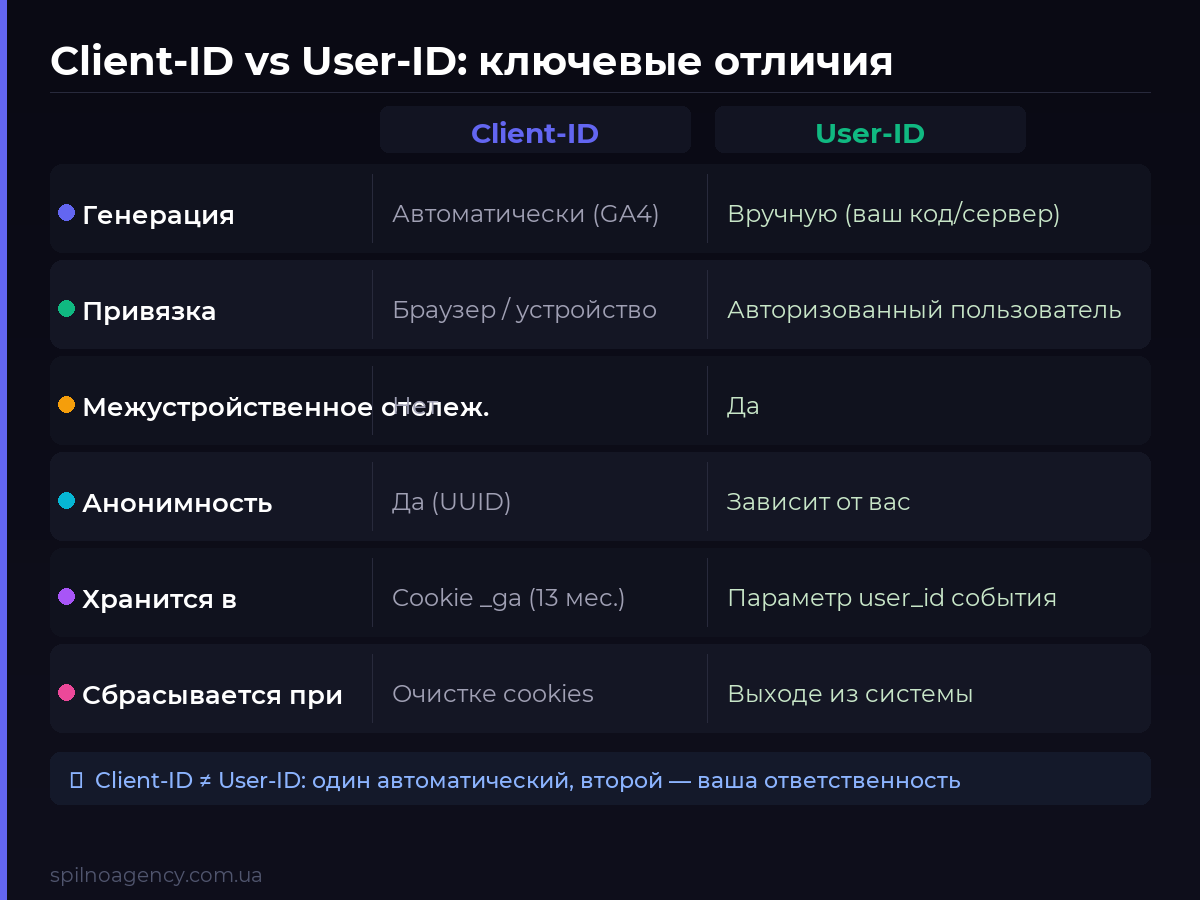Click the cell Да (UUID)
This screenshot has height=900, width=1200.
tap(452, 502)
